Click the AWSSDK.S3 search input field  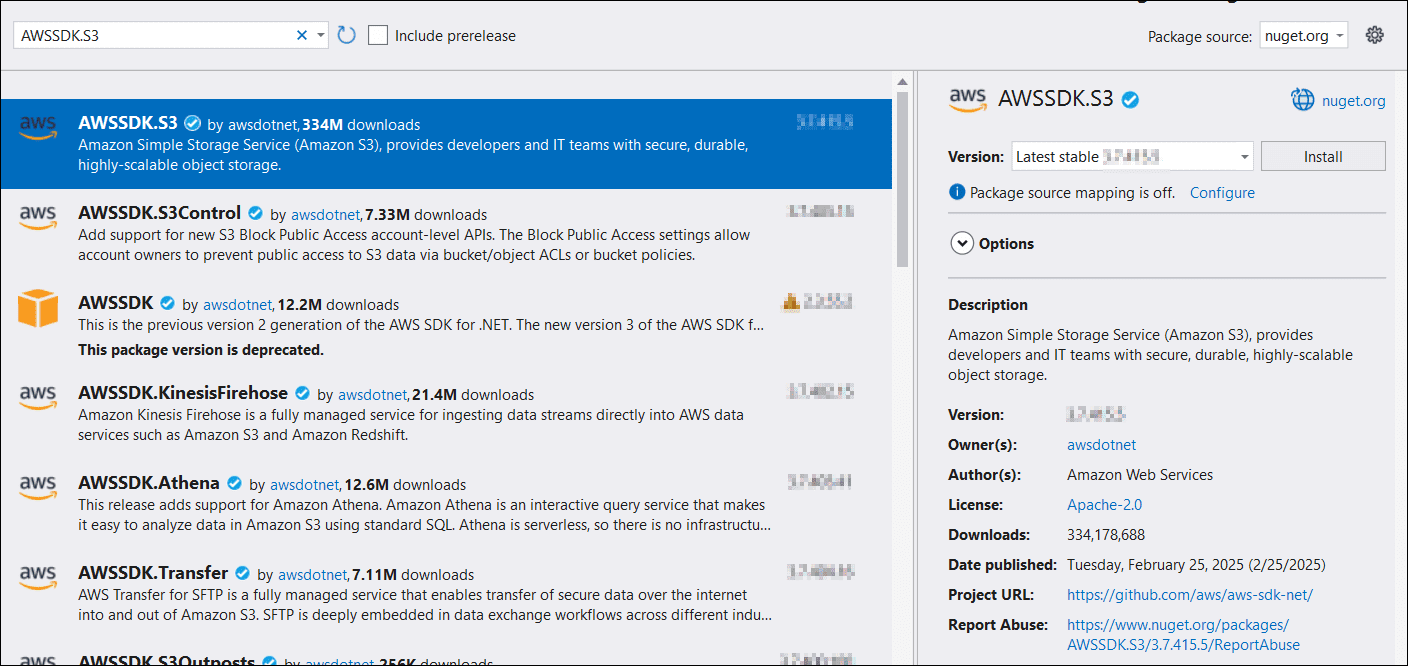tap(150, 36)
